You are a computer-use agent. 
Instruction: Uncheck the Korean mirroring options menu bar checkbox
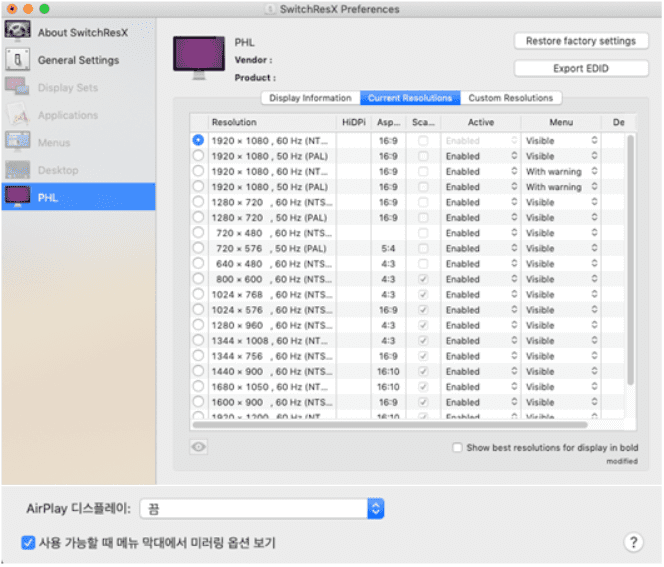(x=28, y=542)
